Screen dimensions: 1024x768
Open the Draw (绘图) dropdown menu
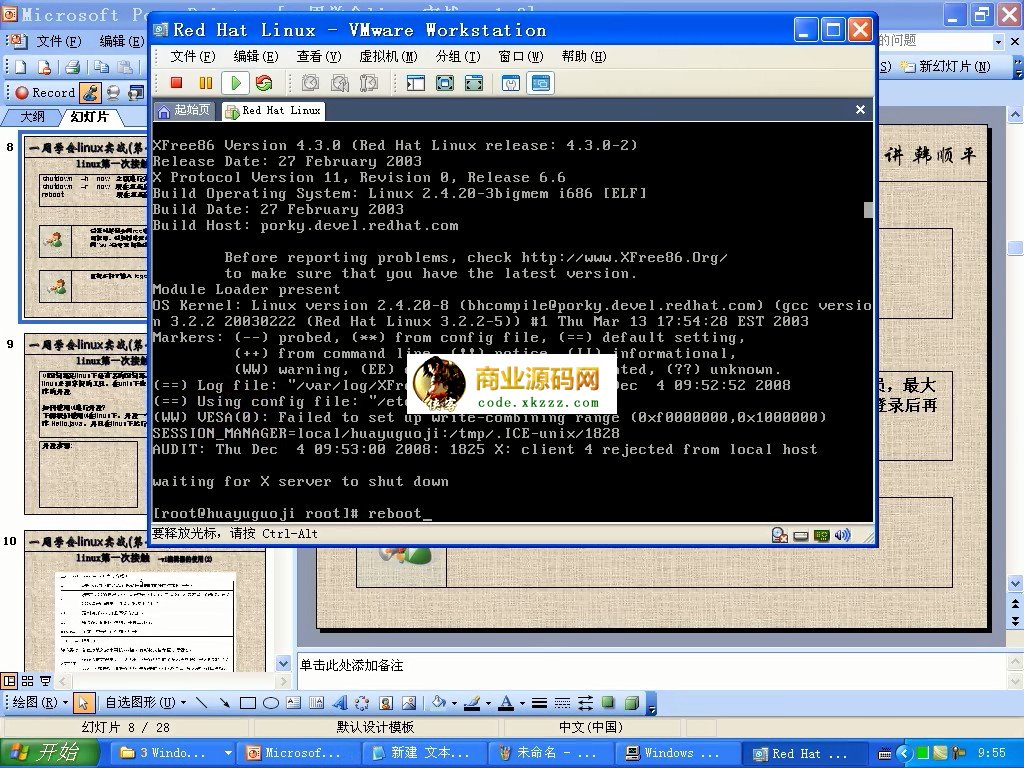pos(40,703)
